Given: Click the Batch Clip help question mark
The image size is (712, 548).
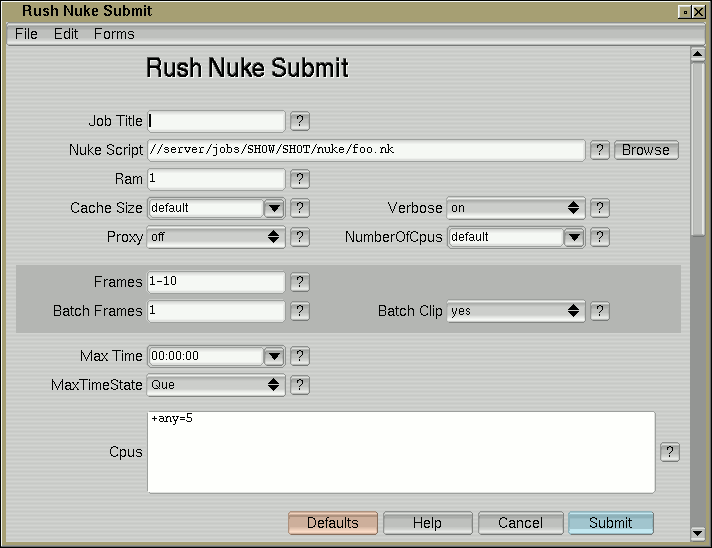Looking at the screenshot, I should 599,311.
